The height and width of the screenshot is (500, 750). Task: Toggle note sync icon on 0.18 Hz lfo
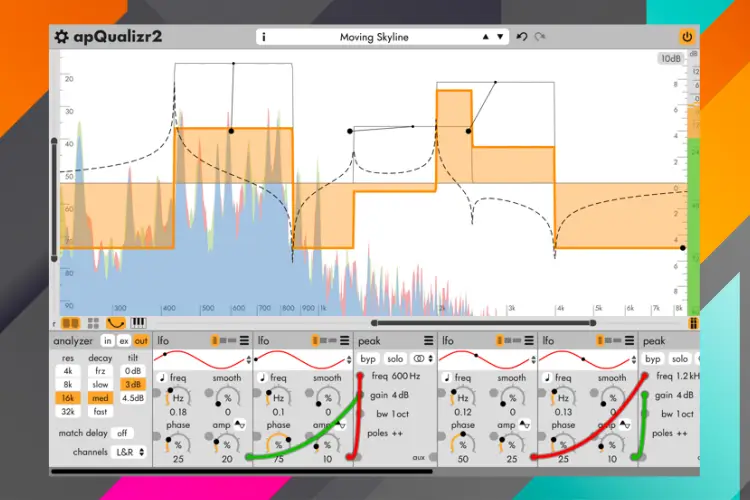point(162,378)
